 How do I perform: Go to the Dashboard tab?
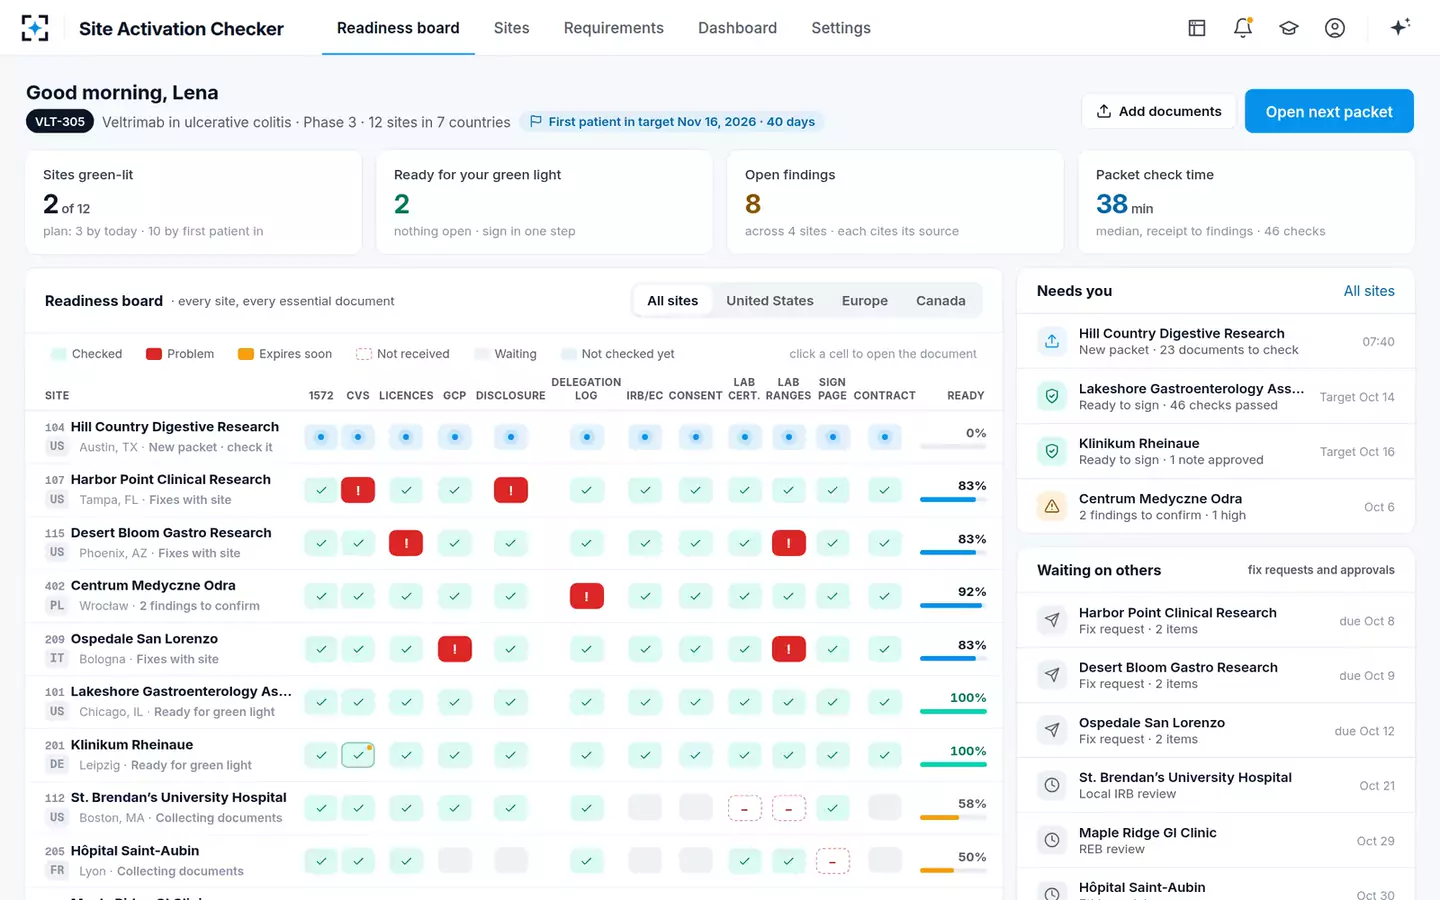[737, 28]
